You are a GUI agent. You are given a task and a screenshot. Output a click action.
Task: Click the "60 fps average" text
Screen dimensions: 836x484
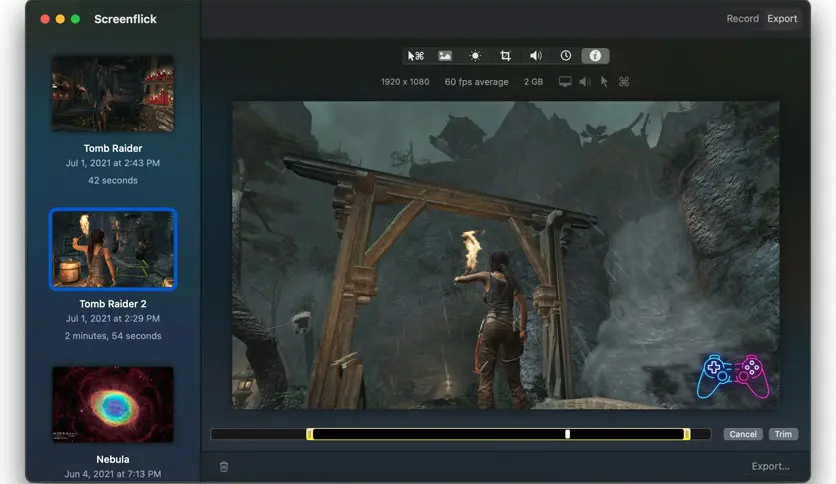[476, 82]
